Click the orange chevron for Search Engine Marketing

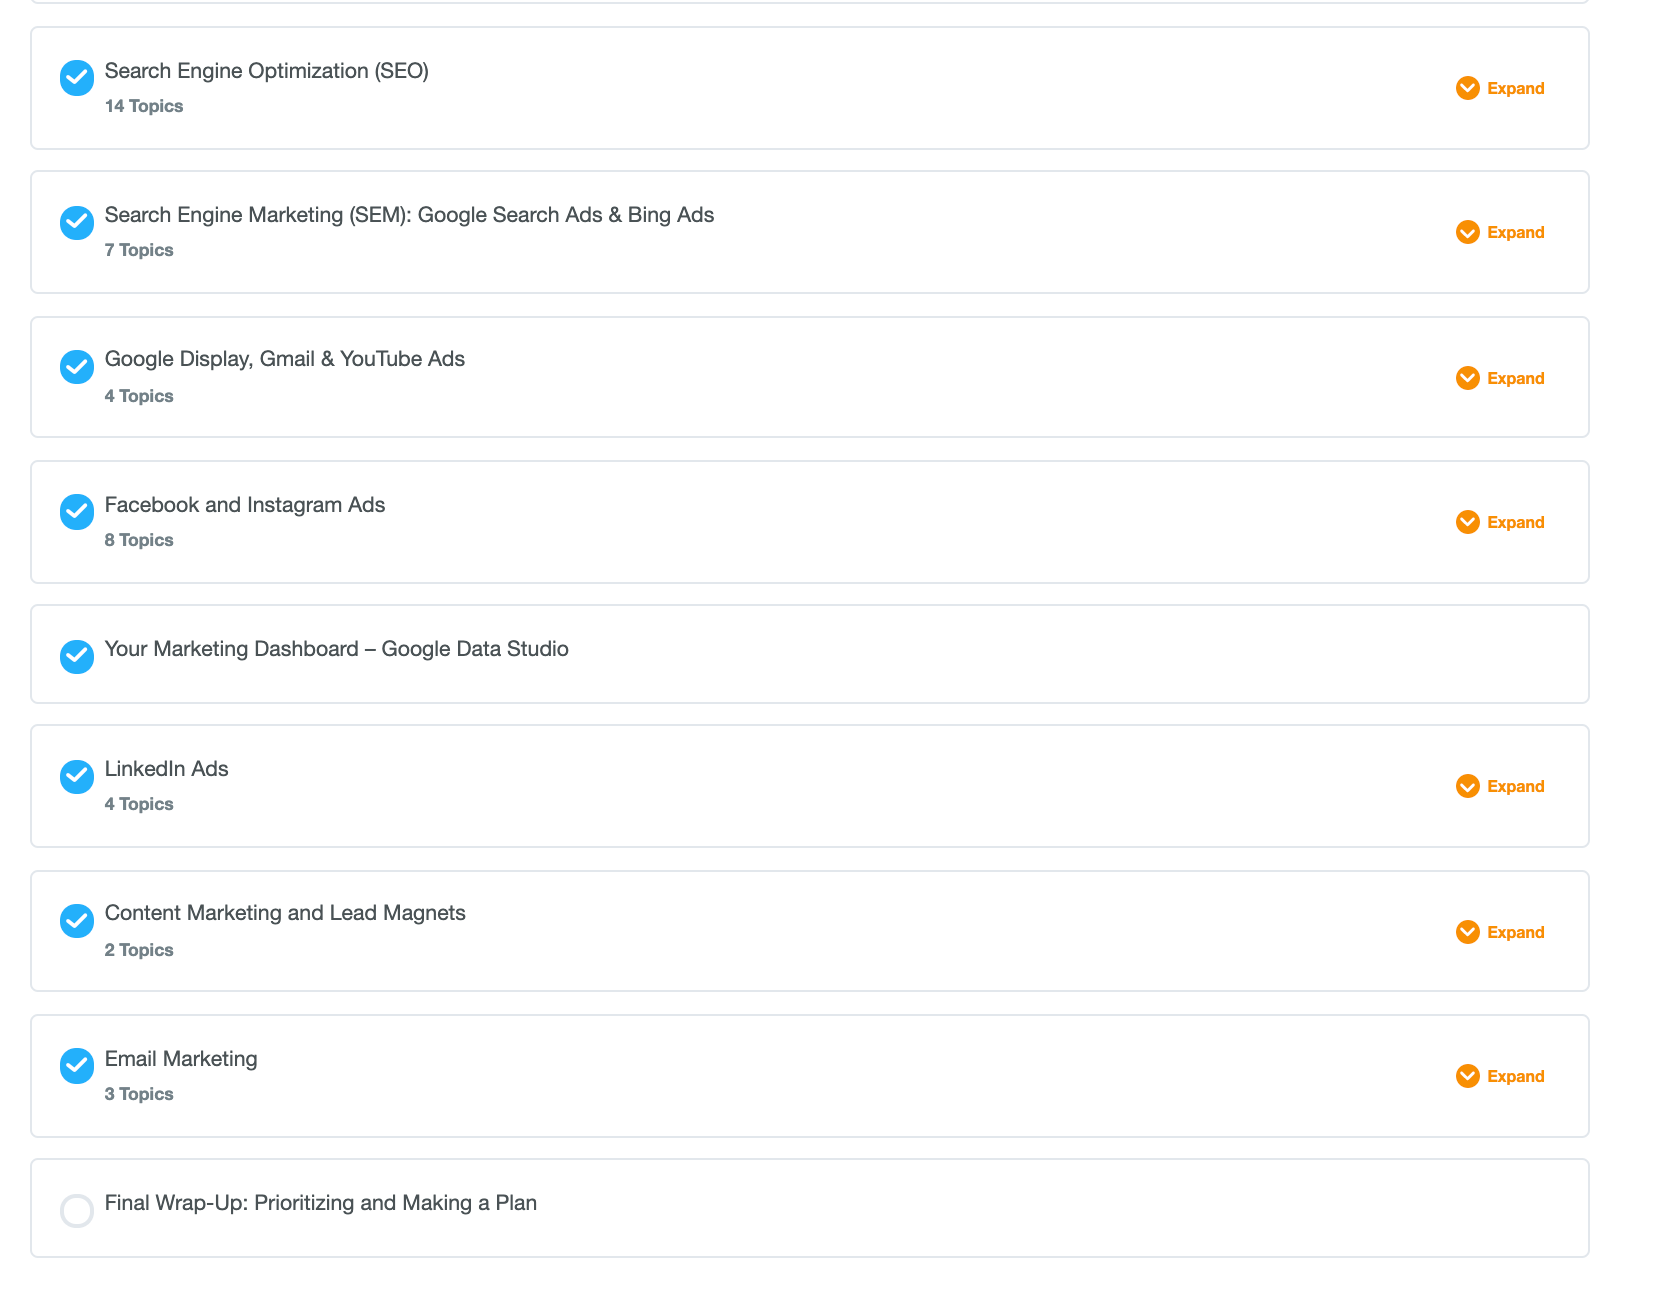1468,232
